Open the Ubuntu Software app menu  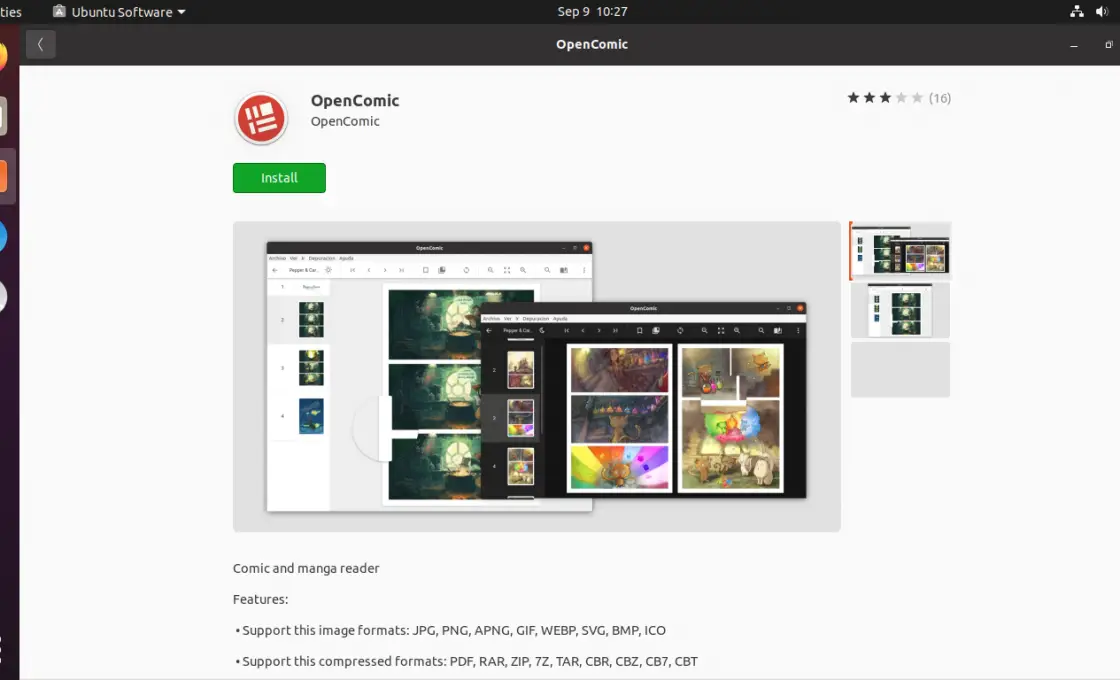coord(119,11)
